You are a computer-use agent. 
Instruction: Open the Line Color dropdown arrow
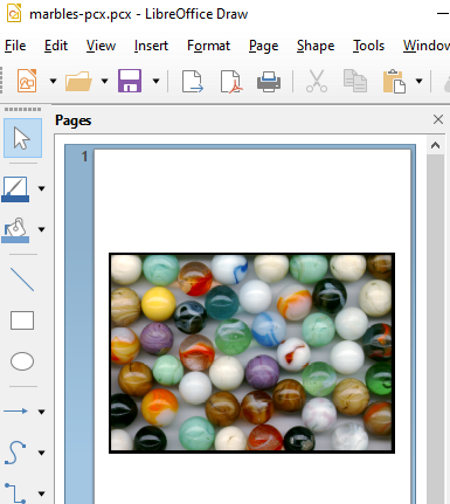42,189
